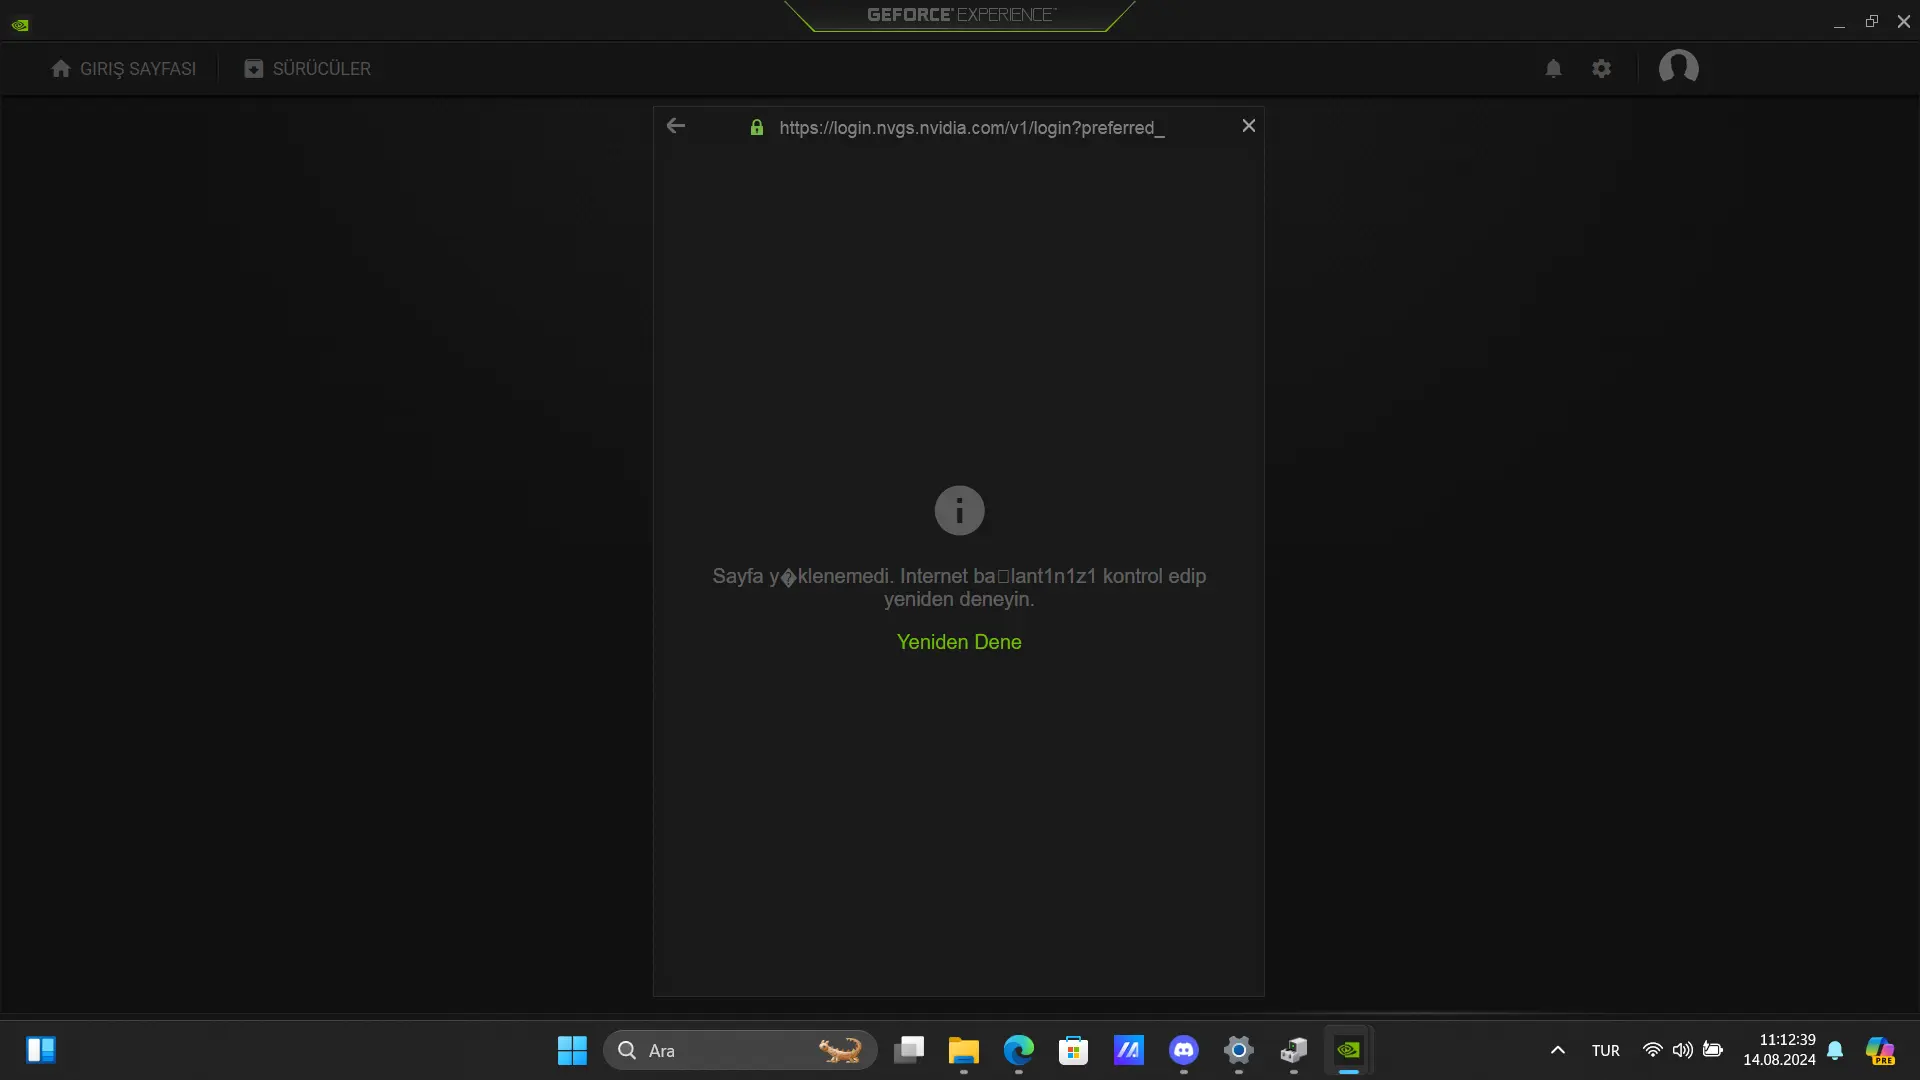Click the green padlock security icon
The width and height of the screenshot is (1920, 1080).
tap(757, 127)
